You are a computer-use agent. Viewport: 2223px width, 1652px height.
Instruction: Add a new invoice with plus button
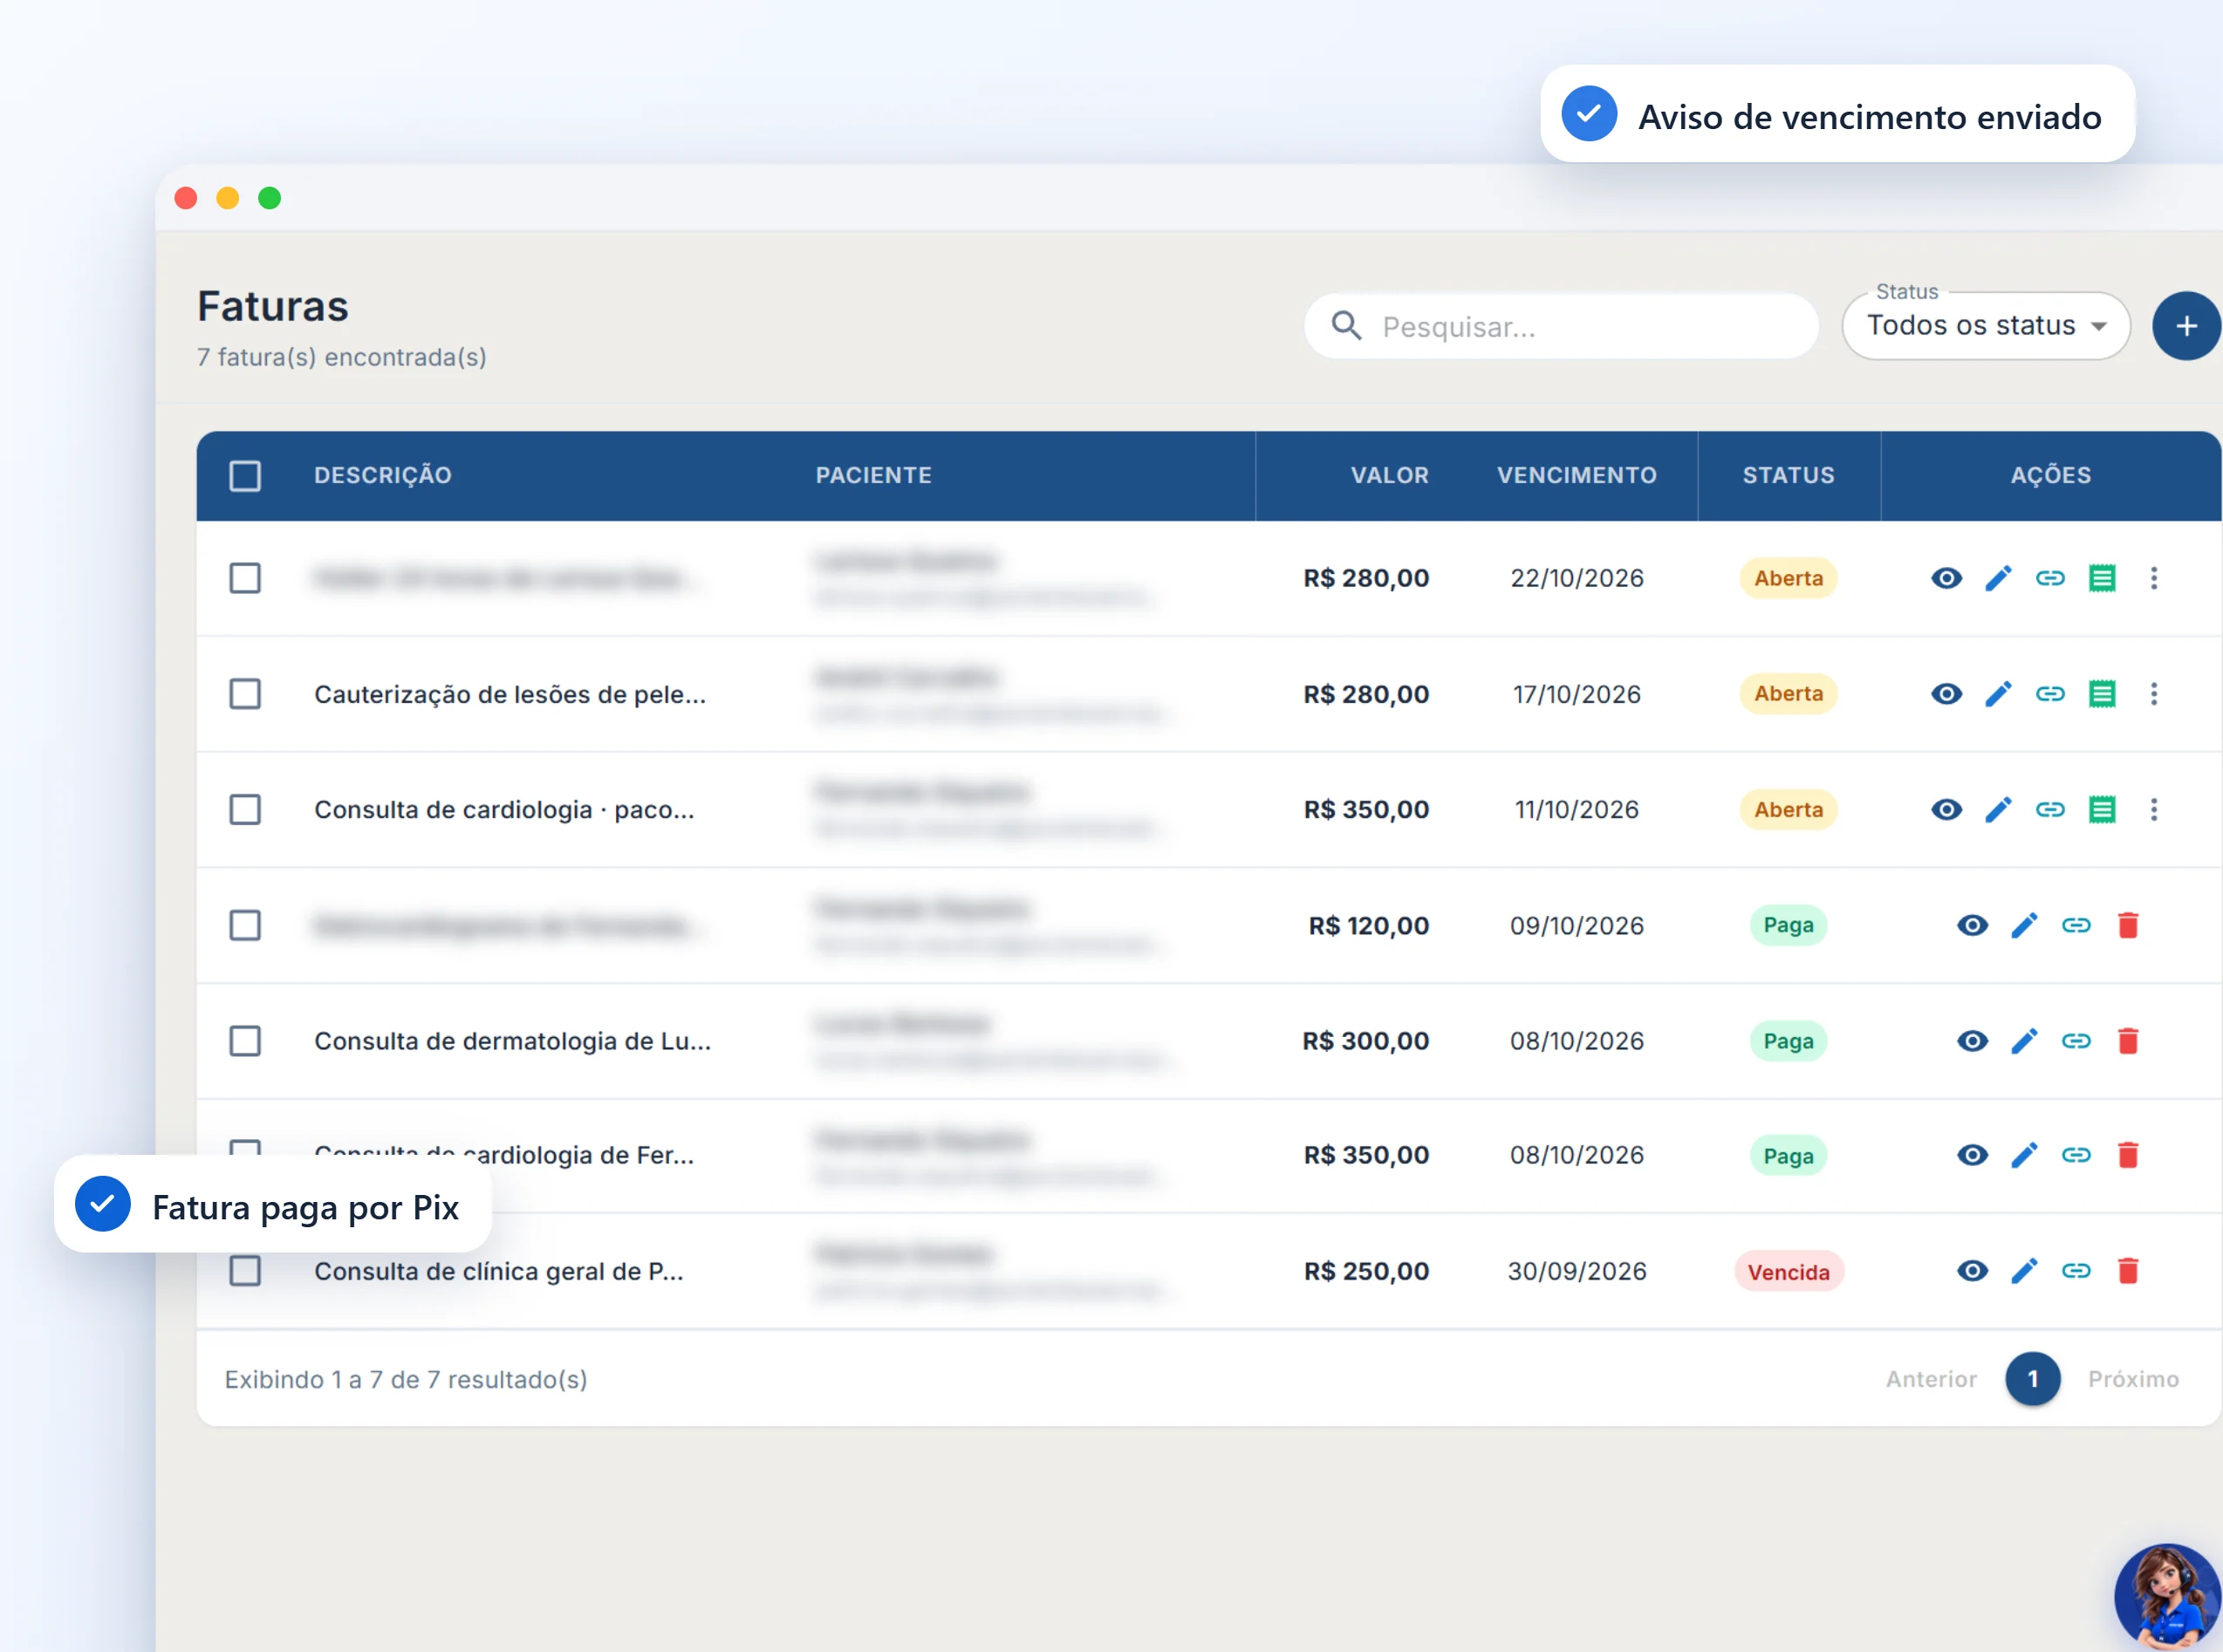tap(2186, 326)
